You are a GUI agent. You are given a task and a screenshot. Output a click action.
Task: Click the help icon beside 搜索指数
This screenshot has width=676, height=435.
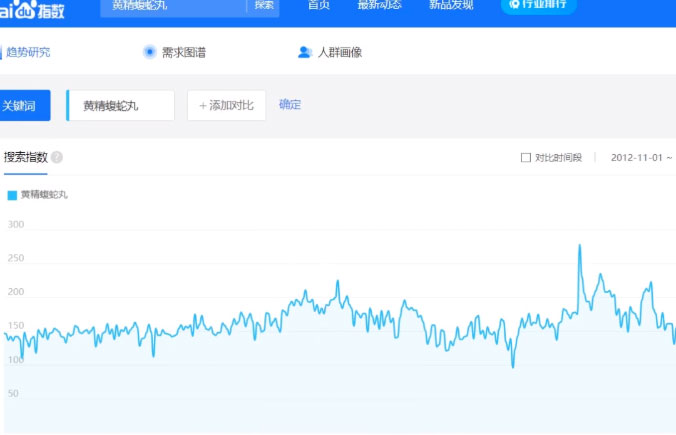(x=57, y=157)
